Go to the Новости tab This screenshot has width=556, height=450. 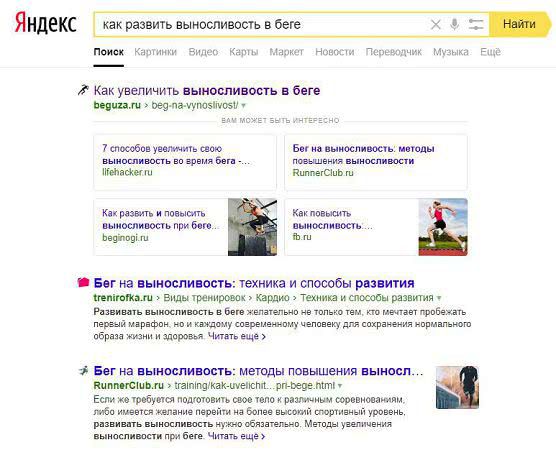pos(335,52)
